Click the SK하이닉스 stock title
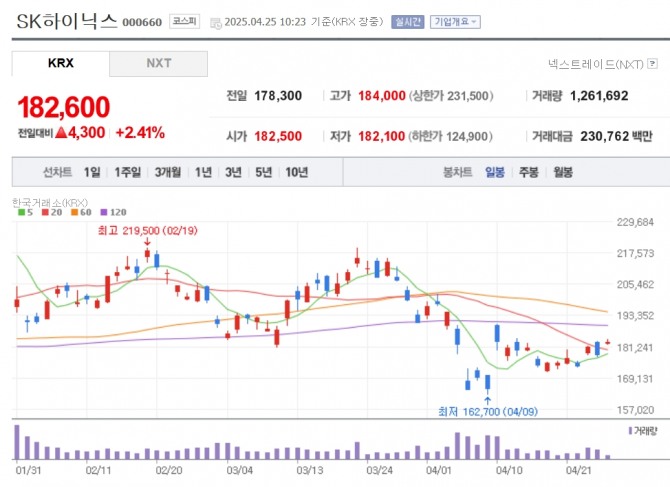670x487 pixels. pyautogui.click(x=67, y=21)
